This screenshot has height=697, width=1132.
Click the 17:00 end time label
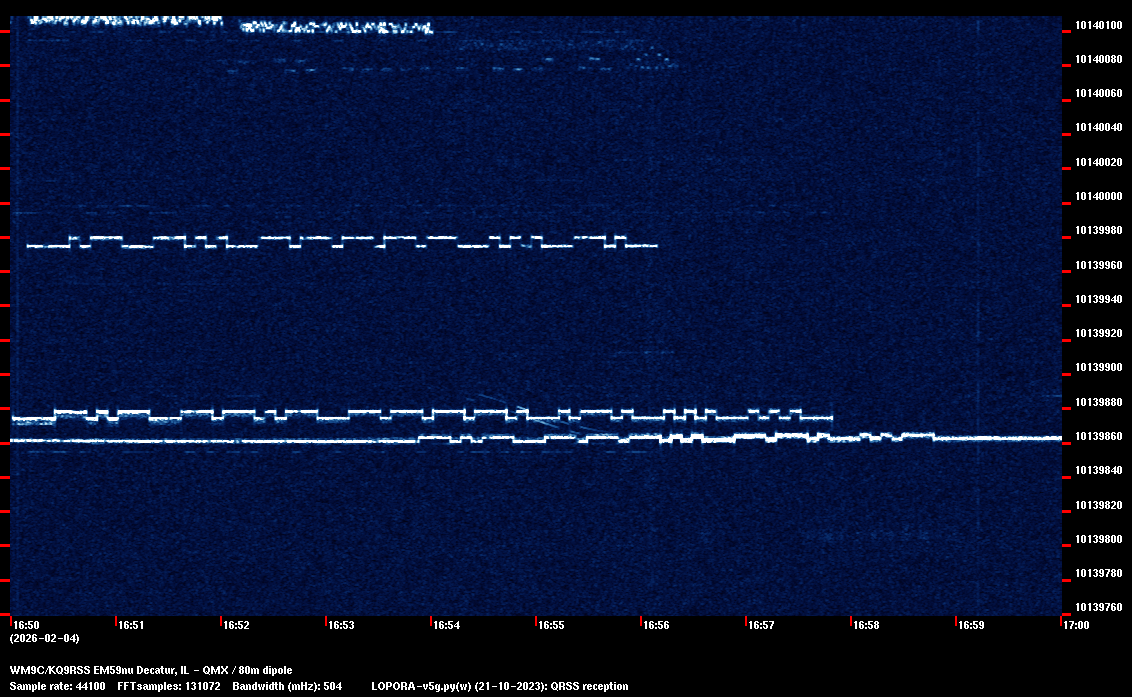point(1076,625)
